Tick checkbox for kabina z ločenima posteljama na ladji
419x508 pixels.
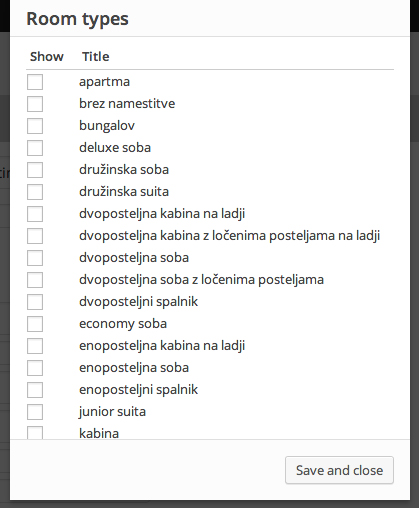pyautogui.click(x=35, y=236)
